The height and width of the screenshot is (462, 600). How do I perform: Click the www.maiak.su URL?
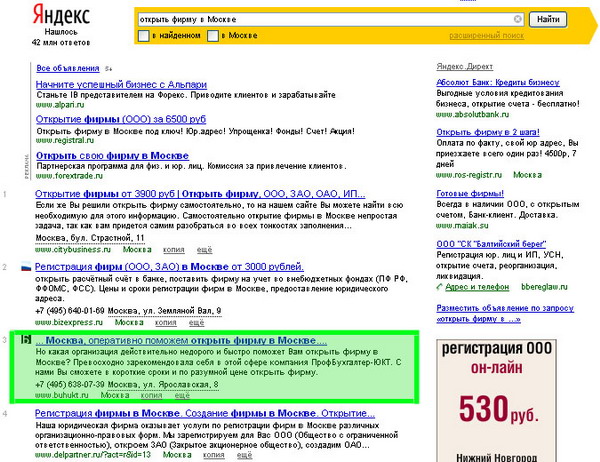click(462, 225)
